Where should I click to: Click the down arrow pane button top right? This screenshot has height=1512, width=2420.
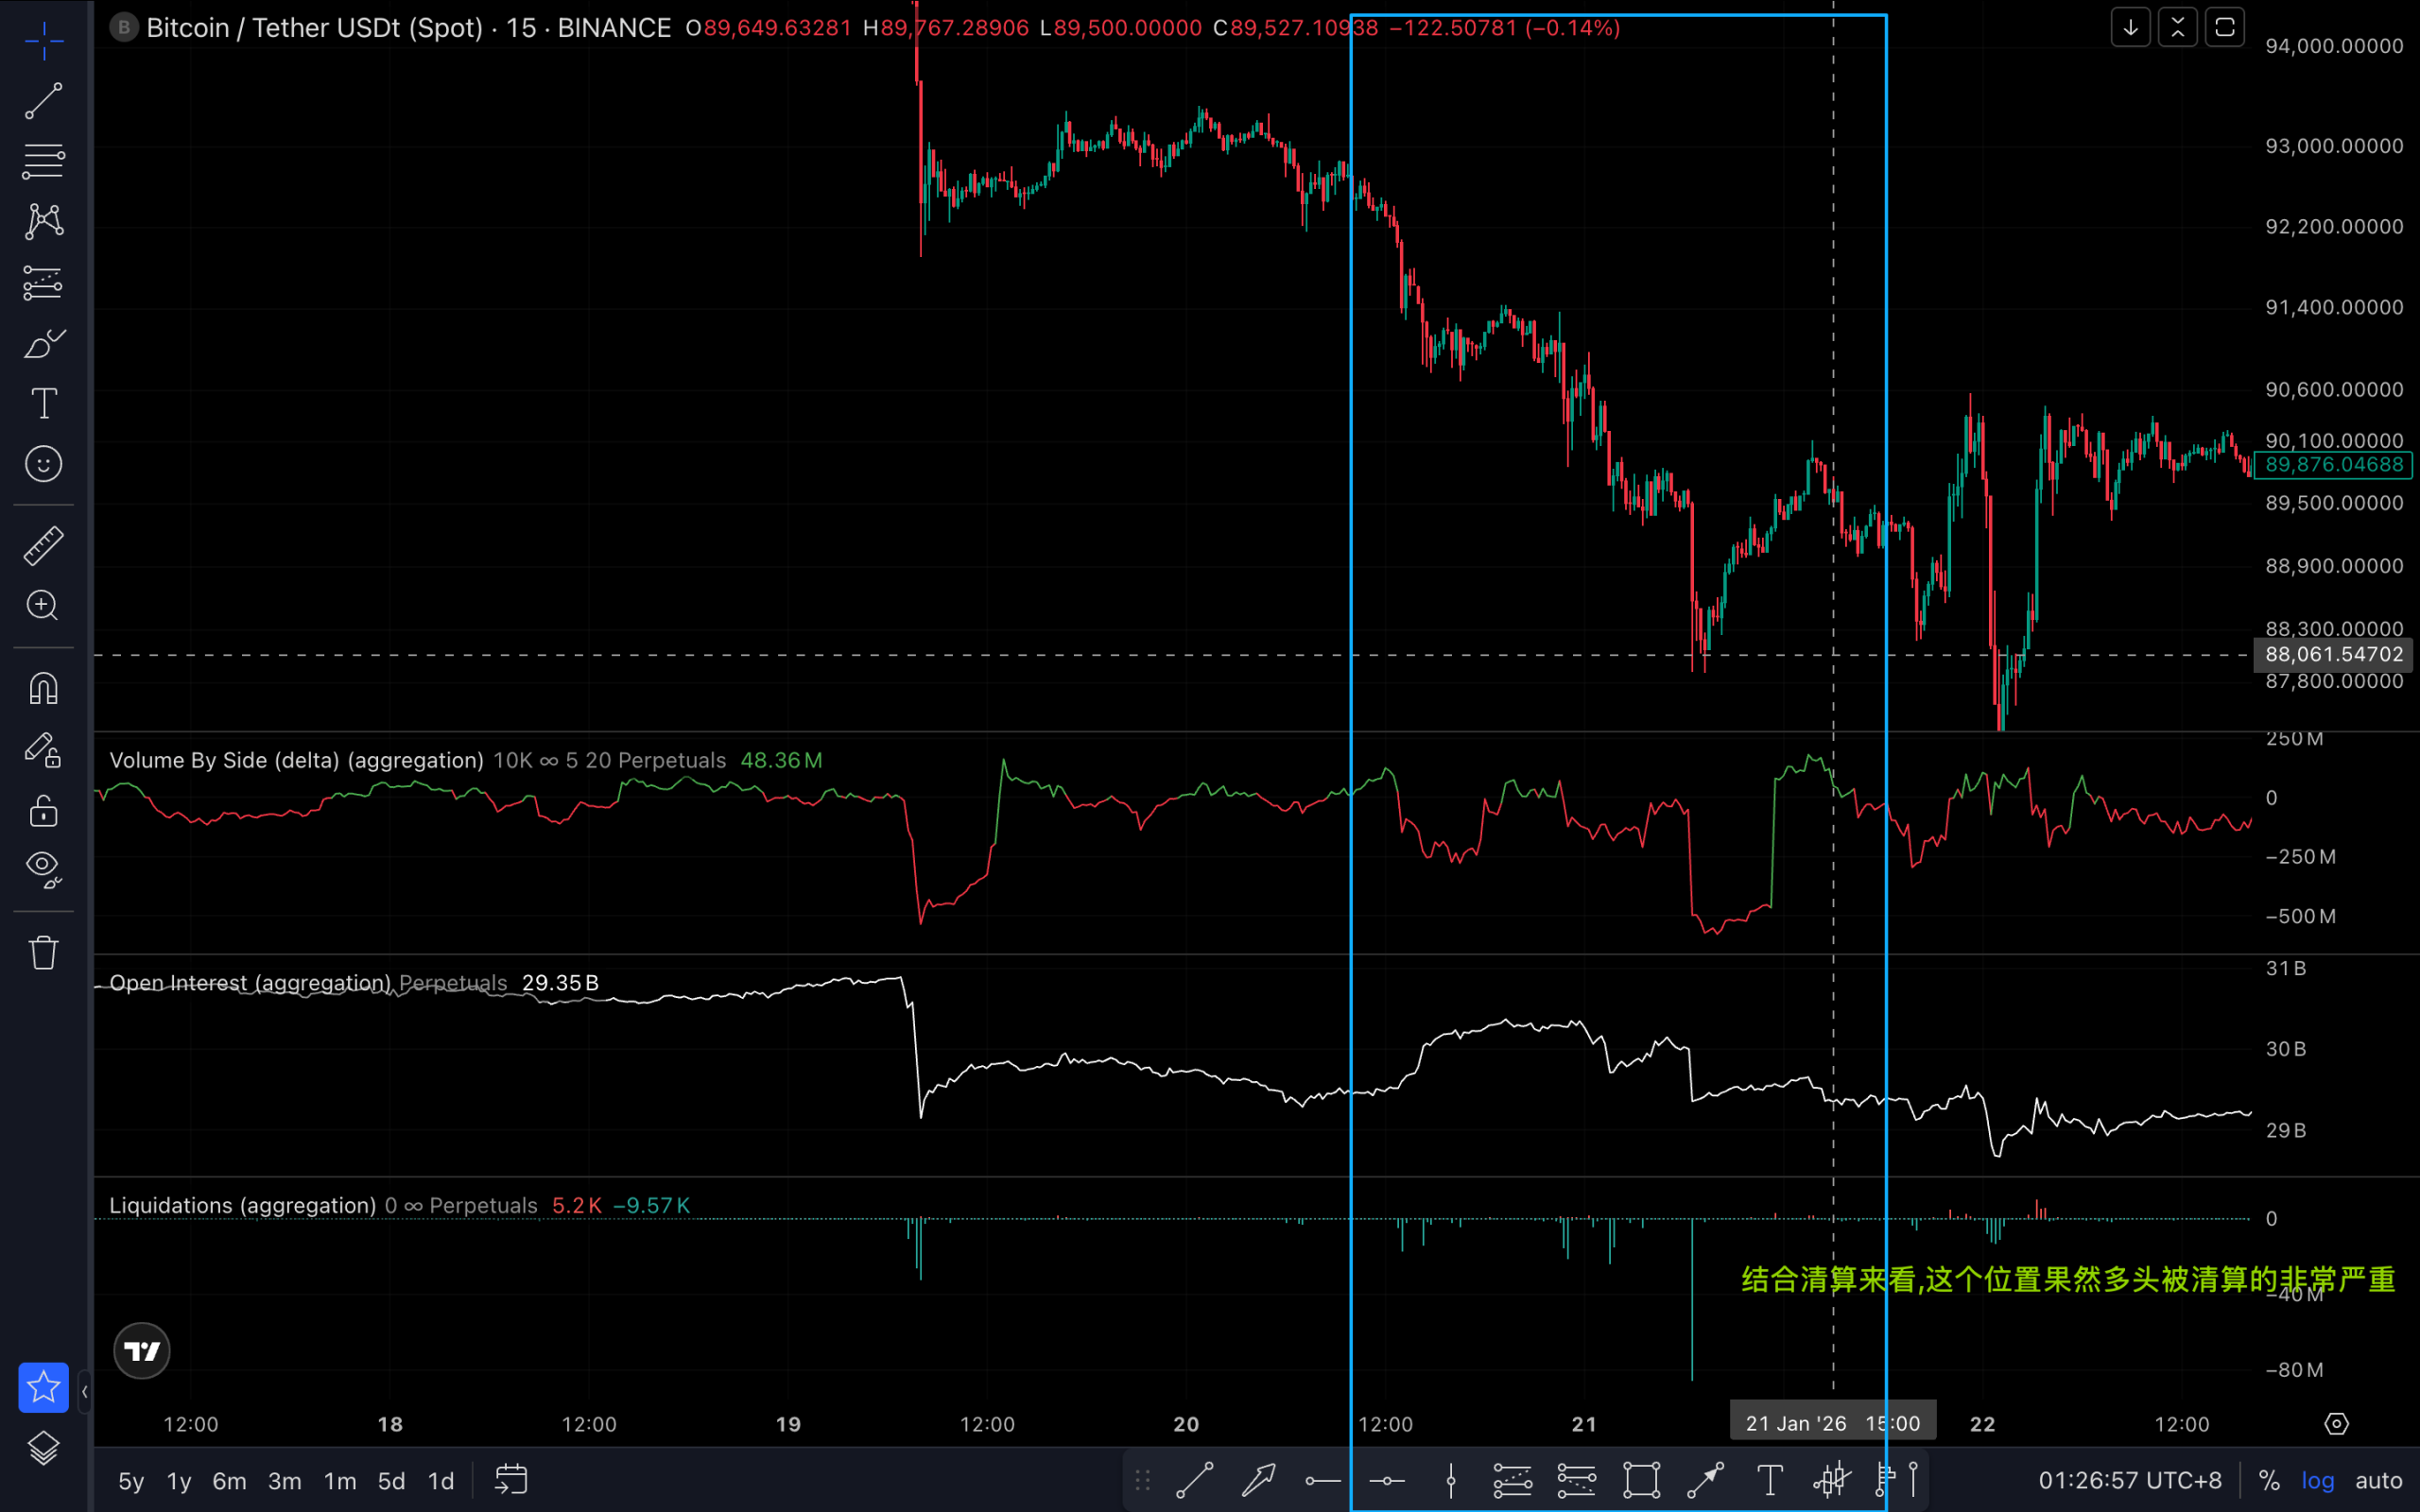(x=2130, y=27)
